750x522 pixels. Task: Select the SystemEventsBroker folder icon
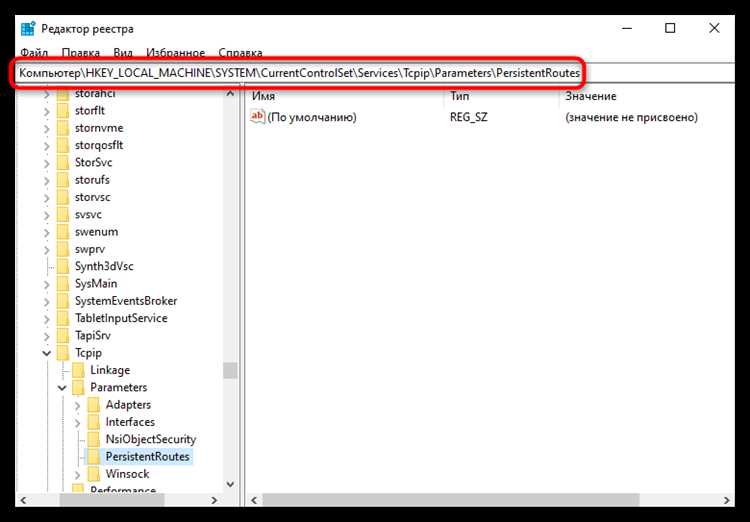pyautogui.click(x=63, y=301)
